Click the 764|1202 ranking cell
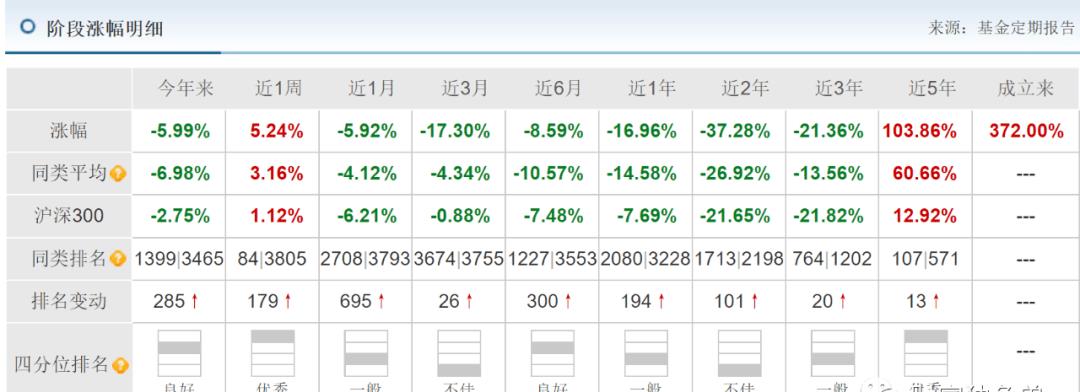 [x=831, y=259]
